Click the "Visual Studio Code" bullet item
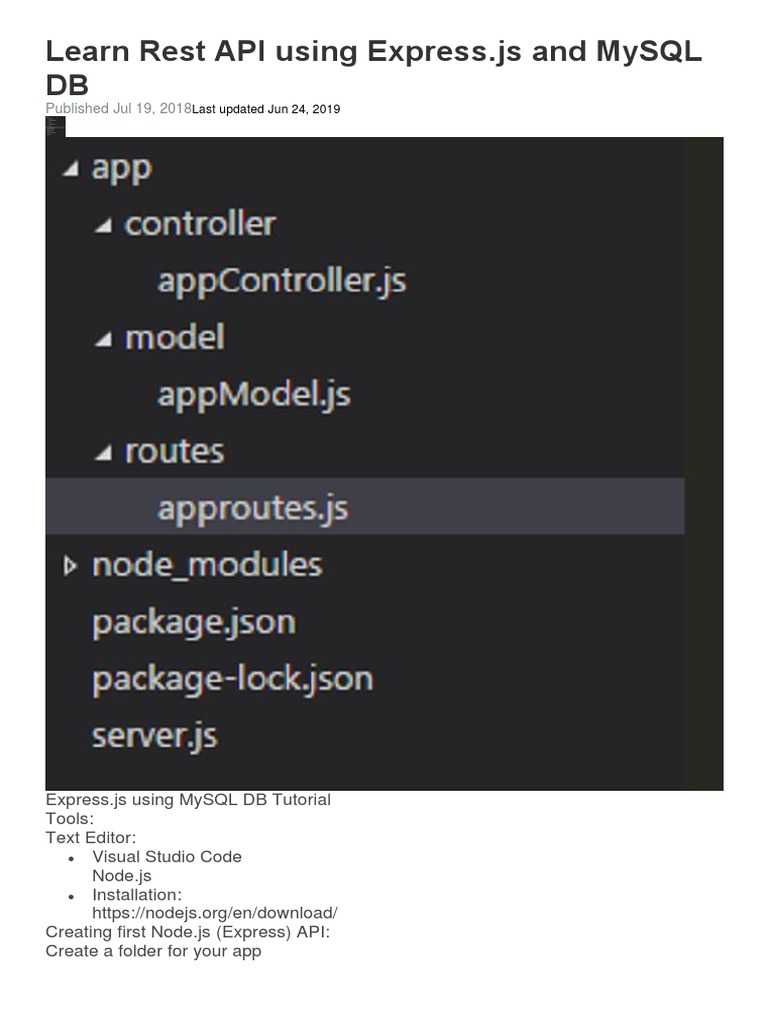This screenshot has height=1024, width=768. click(167, 857)
